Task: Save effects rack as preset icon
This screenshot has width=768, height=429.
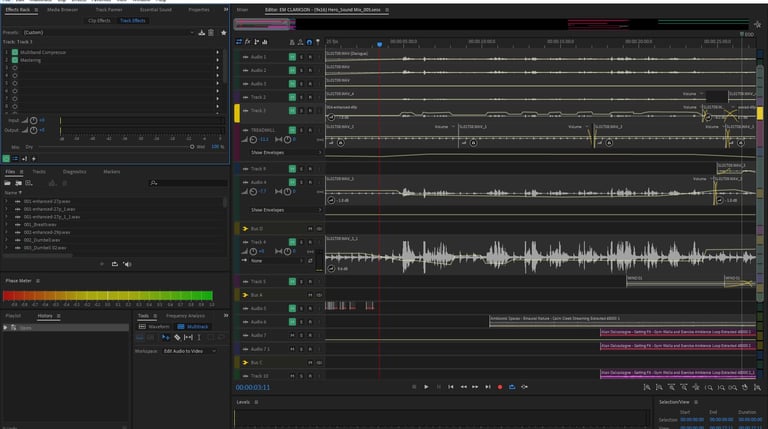Action: [203, 32]
